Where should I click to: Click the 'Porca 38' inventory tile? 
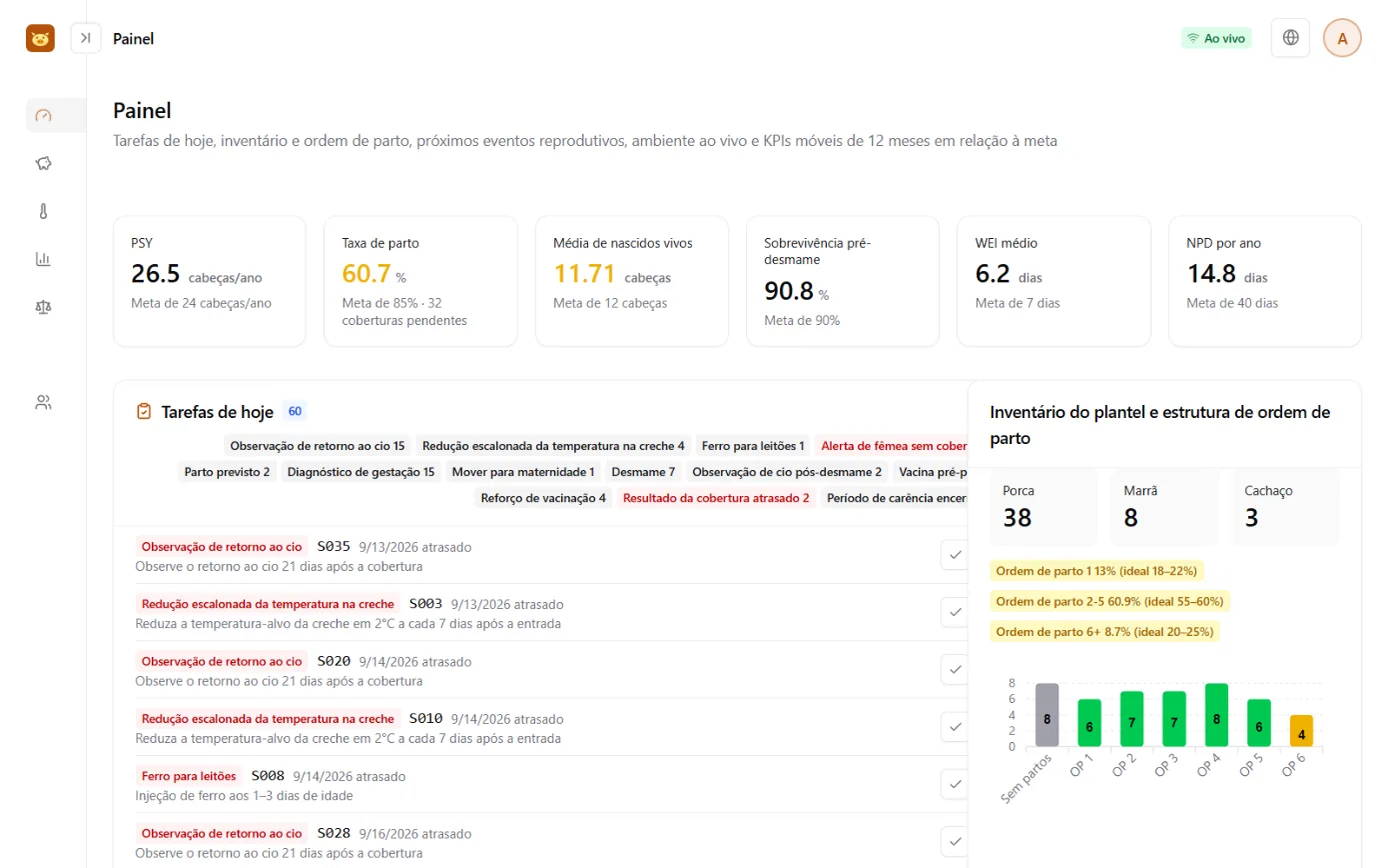pos(1043,506)
